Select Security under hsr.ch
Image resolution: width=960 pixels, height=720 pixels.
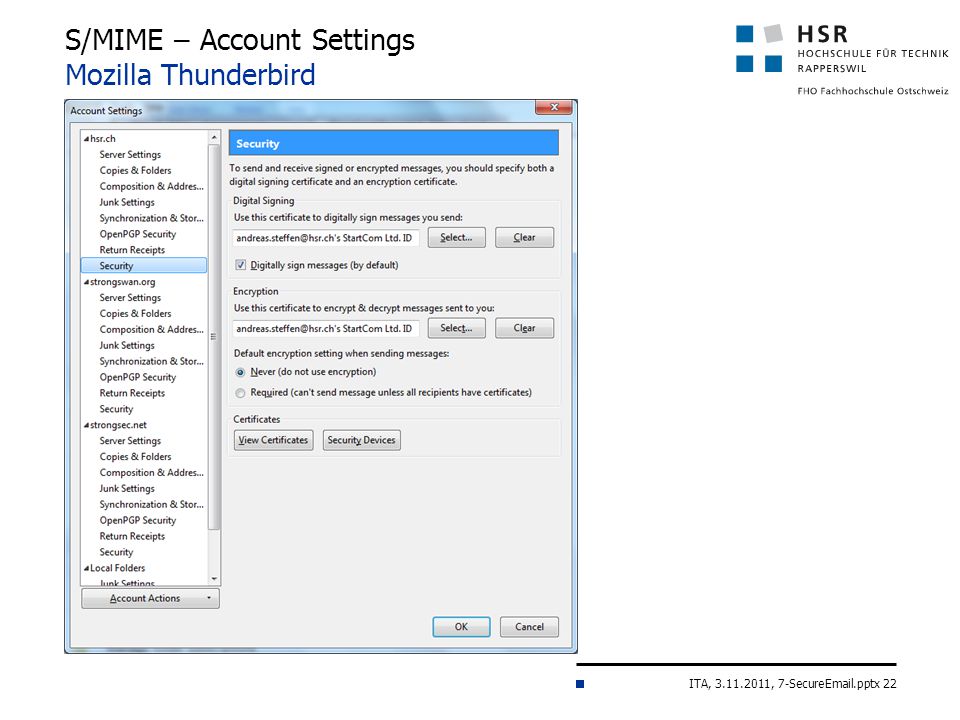coord(144,266)
